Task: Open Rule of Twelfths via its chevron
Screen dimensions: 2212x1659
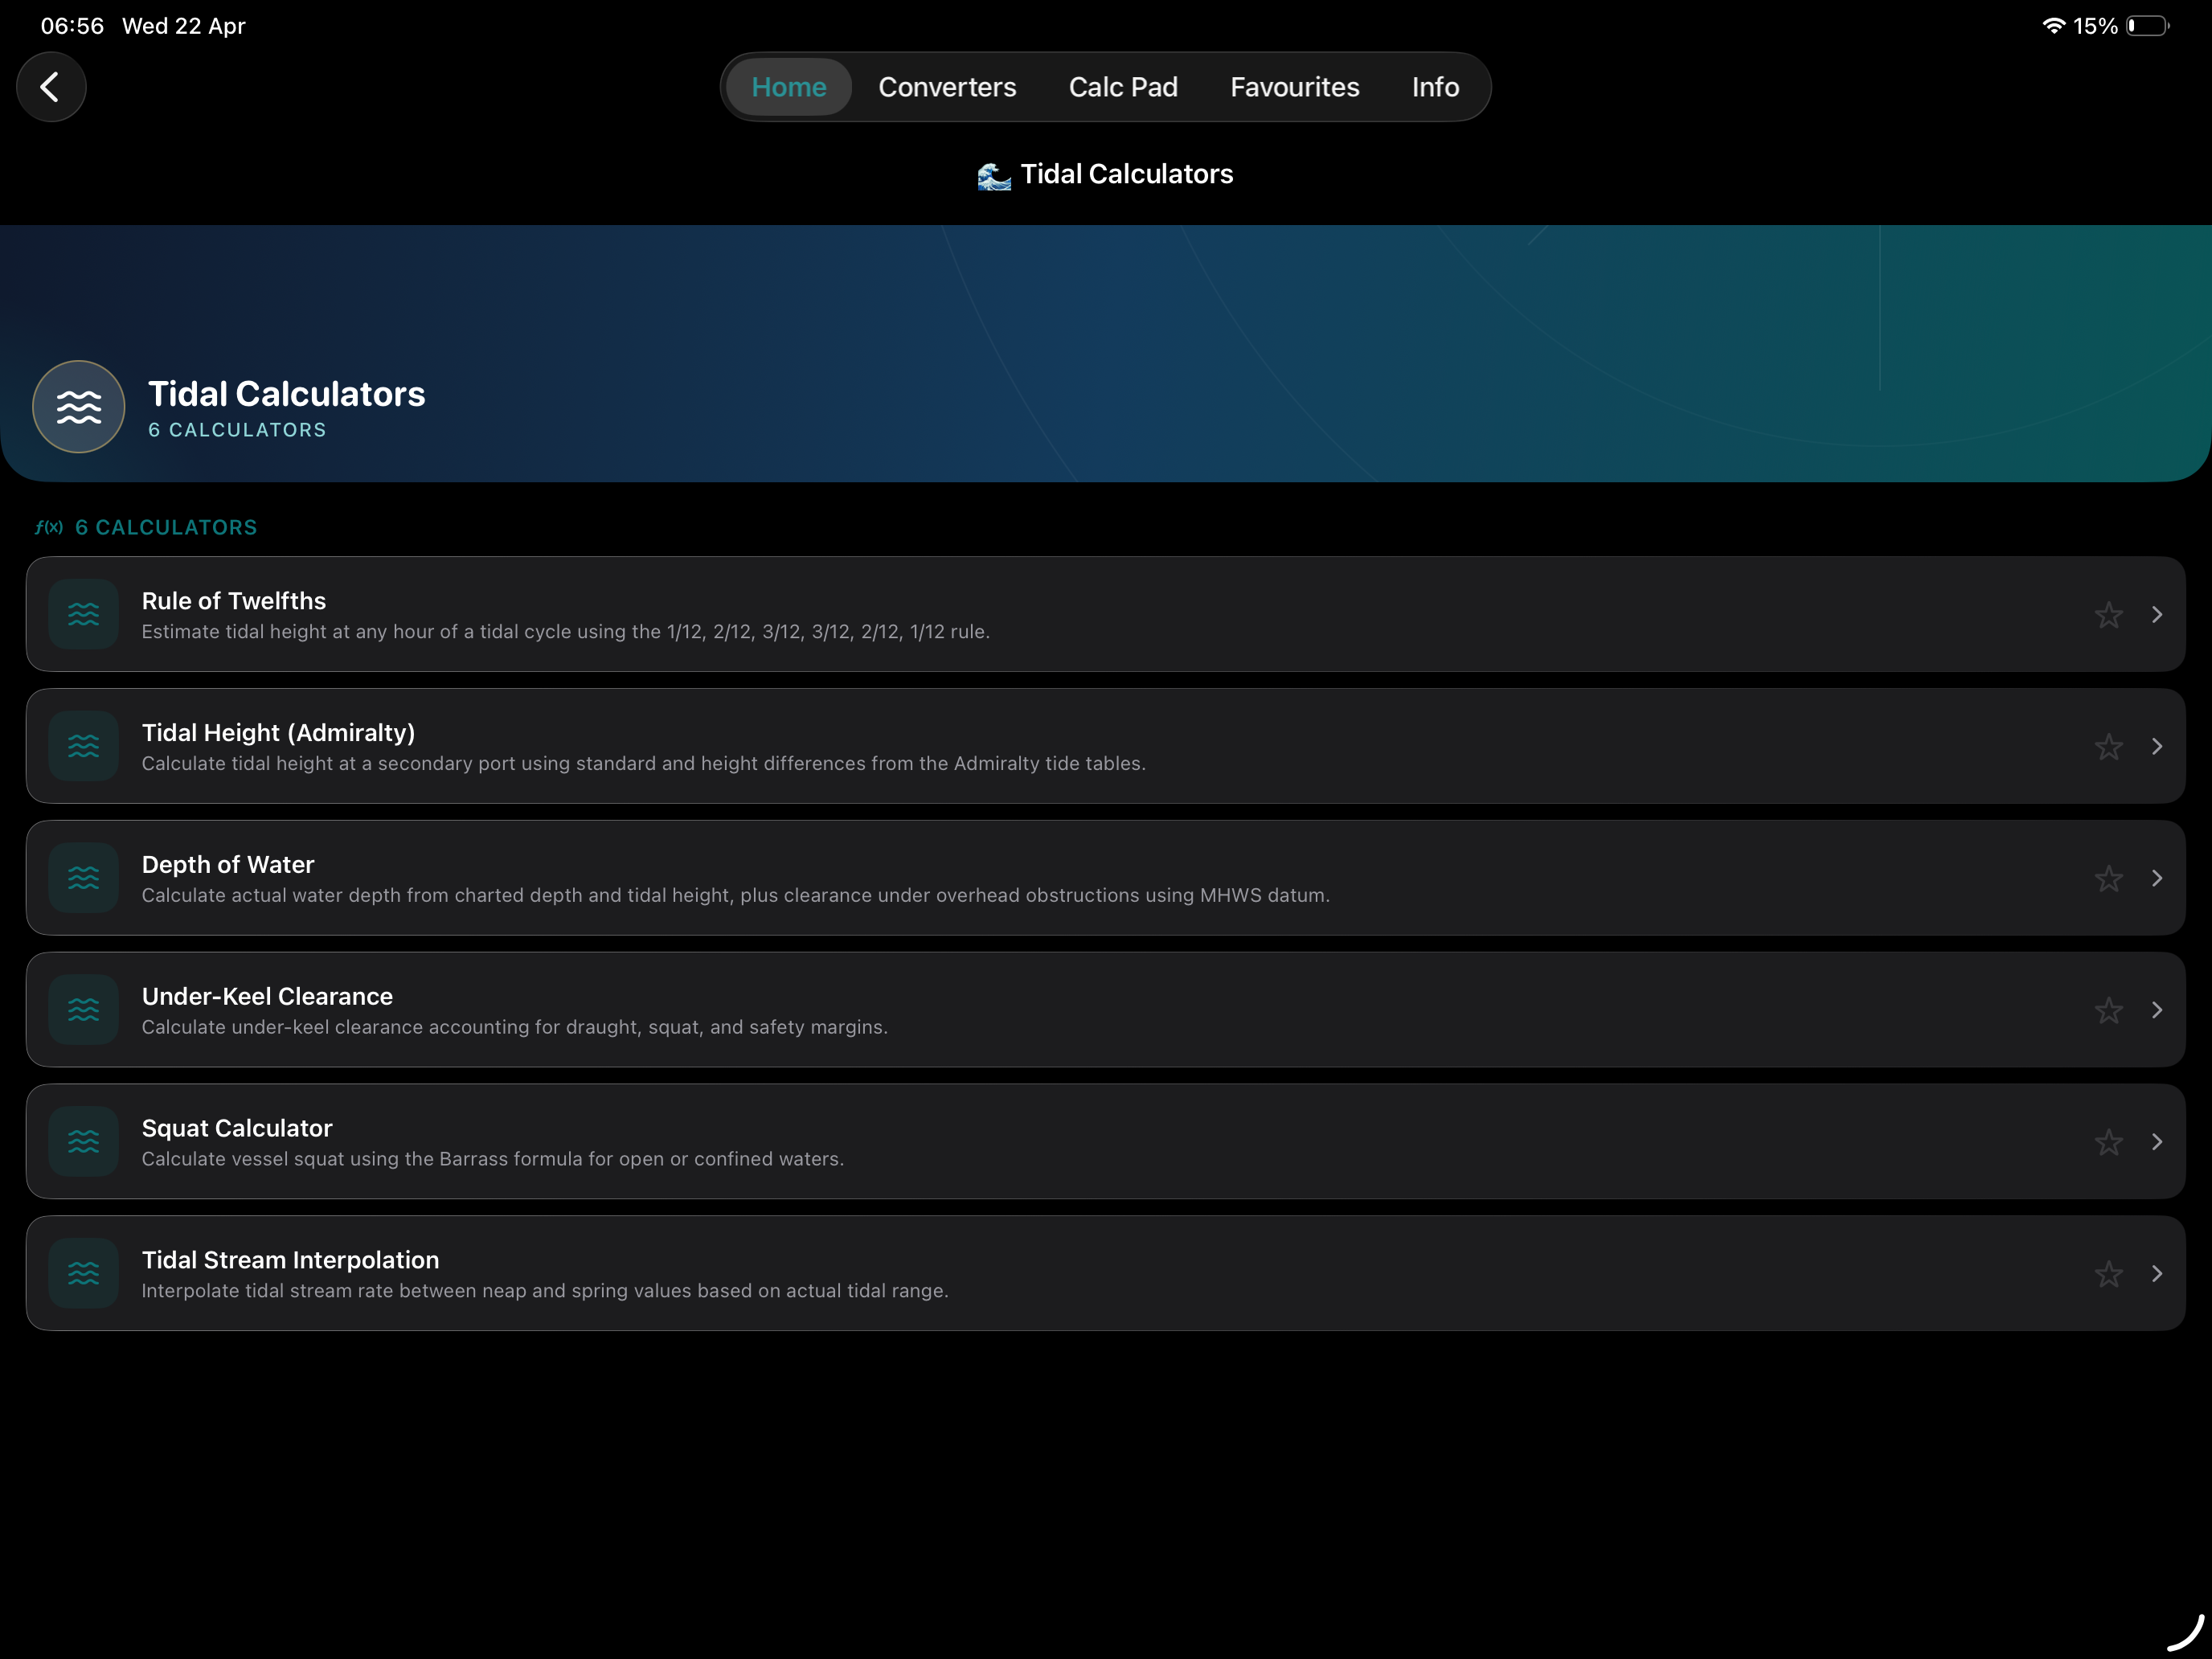Action: coord(2157,615)
